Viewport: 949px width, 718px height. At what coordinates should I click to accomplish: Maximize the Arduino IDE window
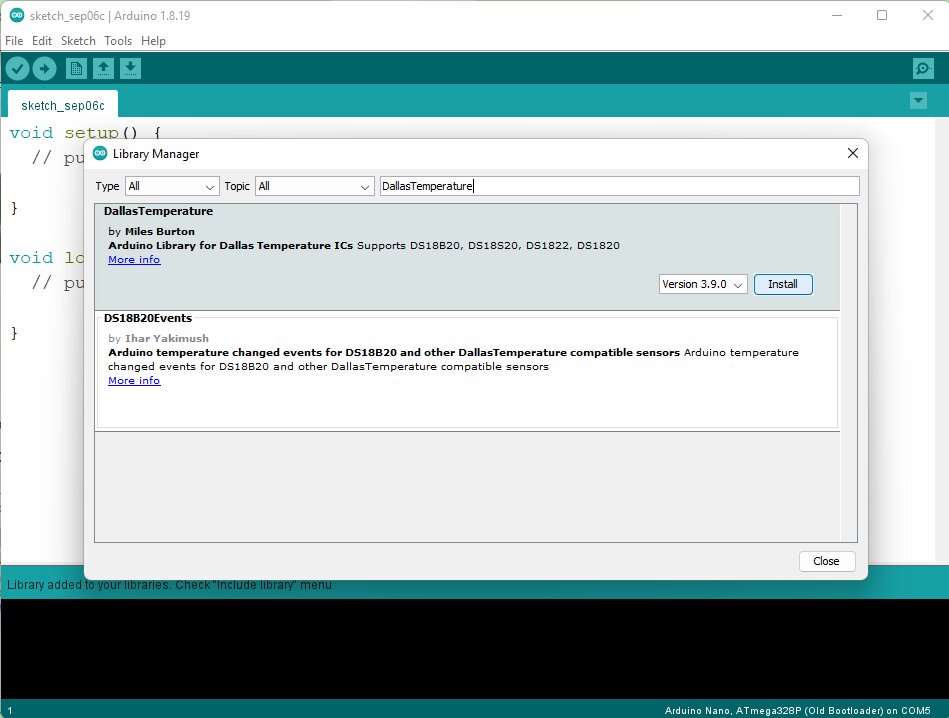point(882,15)
